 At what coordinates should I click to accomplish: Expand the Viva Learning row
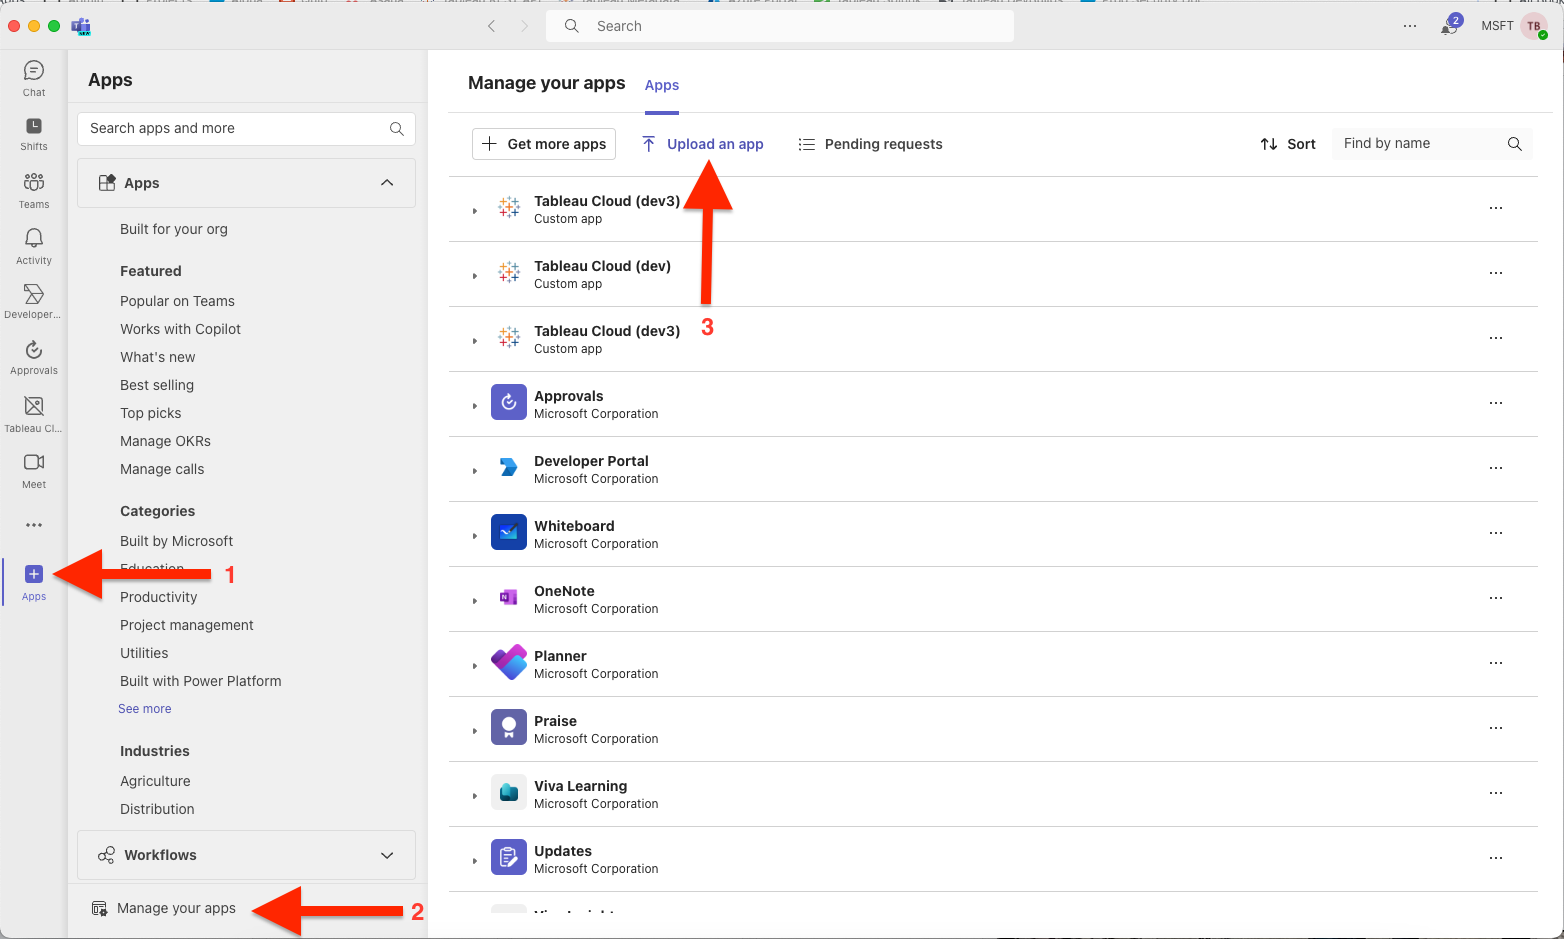475,796
